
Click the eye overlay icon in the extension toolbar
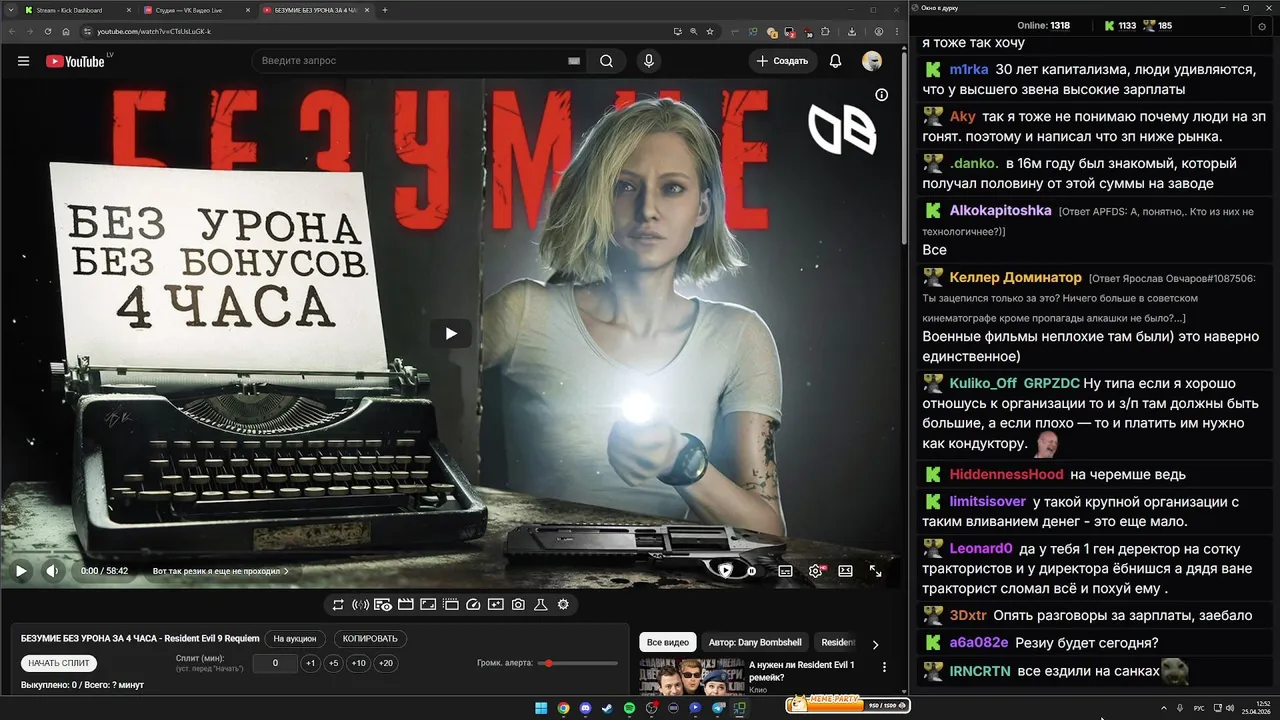pyautogui.click(x=383, y=604)
